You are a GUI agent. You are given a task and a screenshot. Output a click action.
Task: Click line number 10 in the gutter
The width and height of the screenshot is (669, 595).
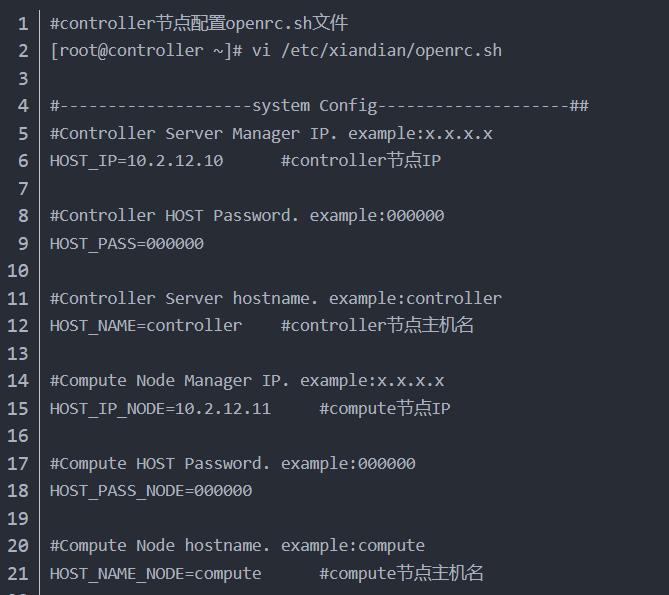click(x=18, y=270)
